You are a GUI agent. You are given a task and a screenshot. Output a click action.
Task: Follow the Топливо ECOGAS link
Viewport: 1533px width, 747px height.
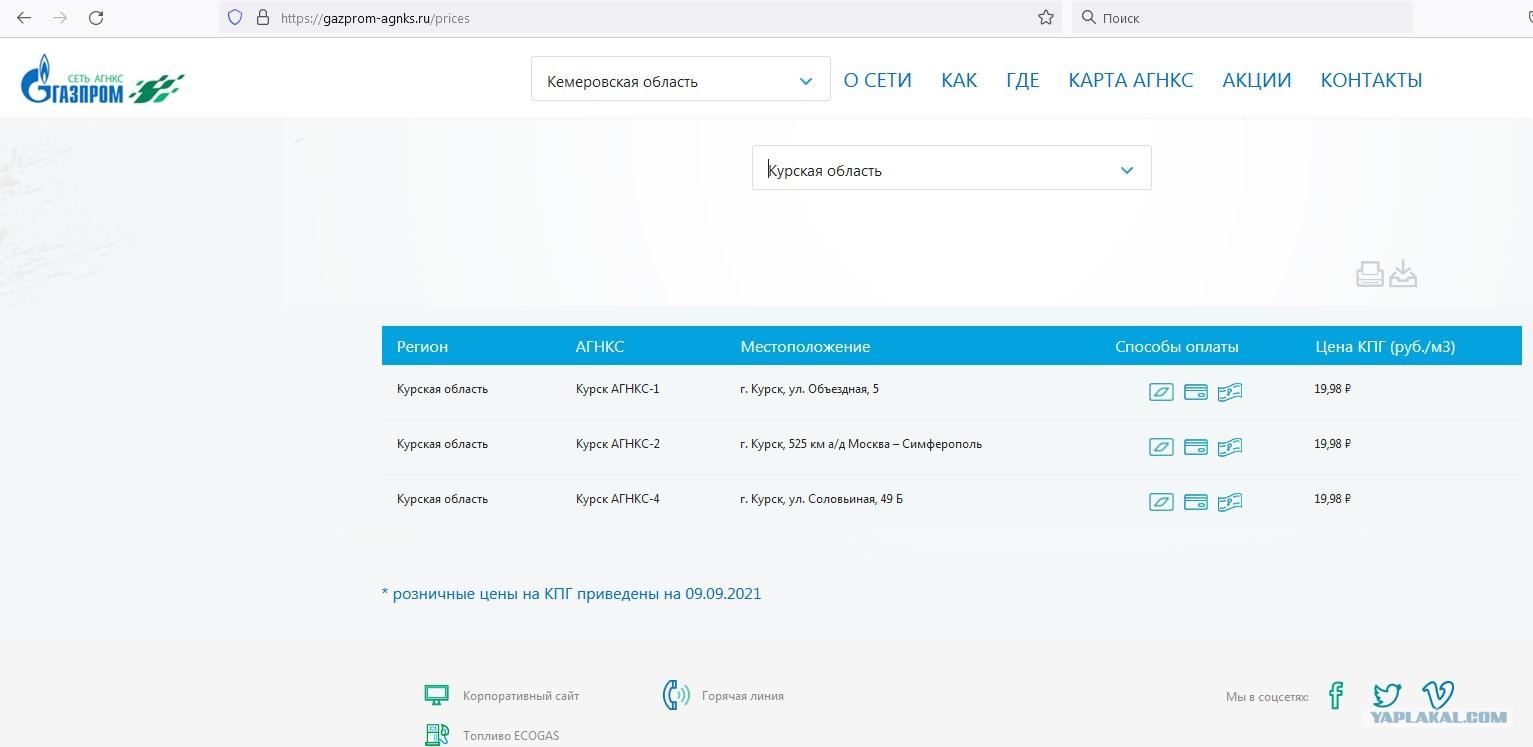click(x=511, y=736)
